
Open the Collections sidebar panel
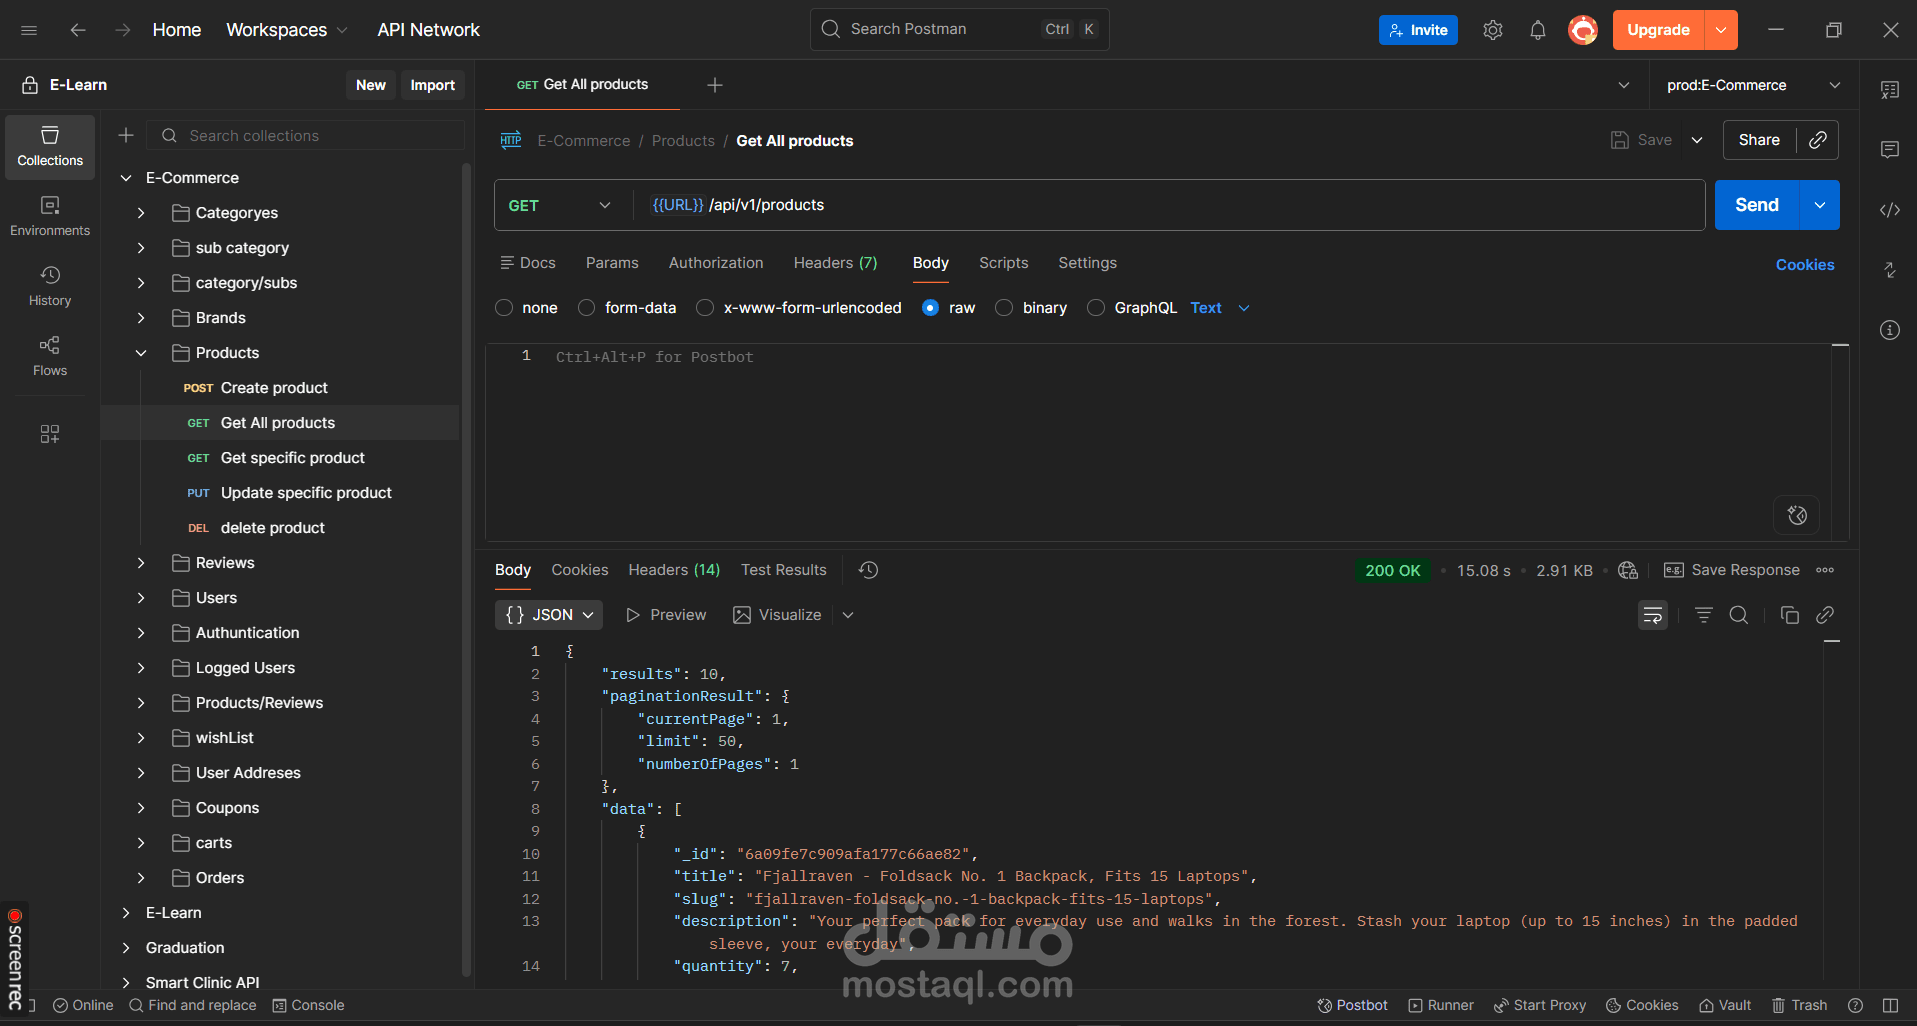click(50, 147)
